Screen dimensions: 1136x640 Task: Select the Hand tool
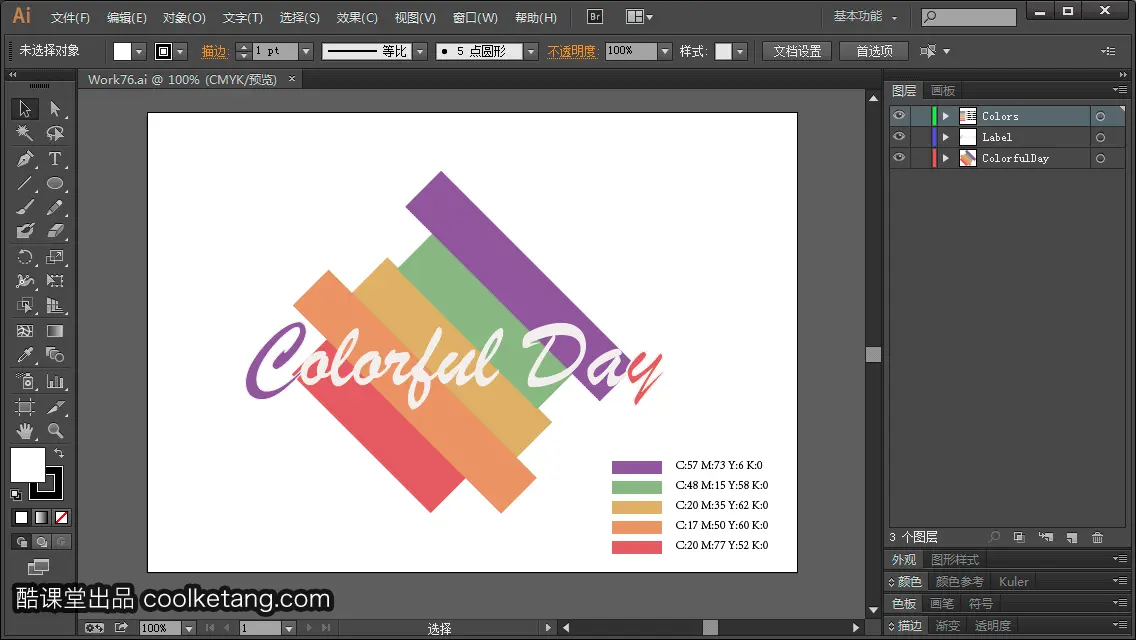click(25, 431)
